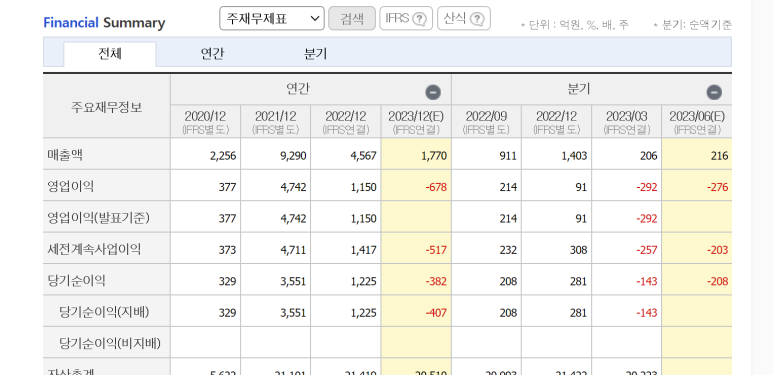The width and height of the screenshot is (773, 375).
Task: Click the 매출액 value 4,567
Action: click(363, 156)
